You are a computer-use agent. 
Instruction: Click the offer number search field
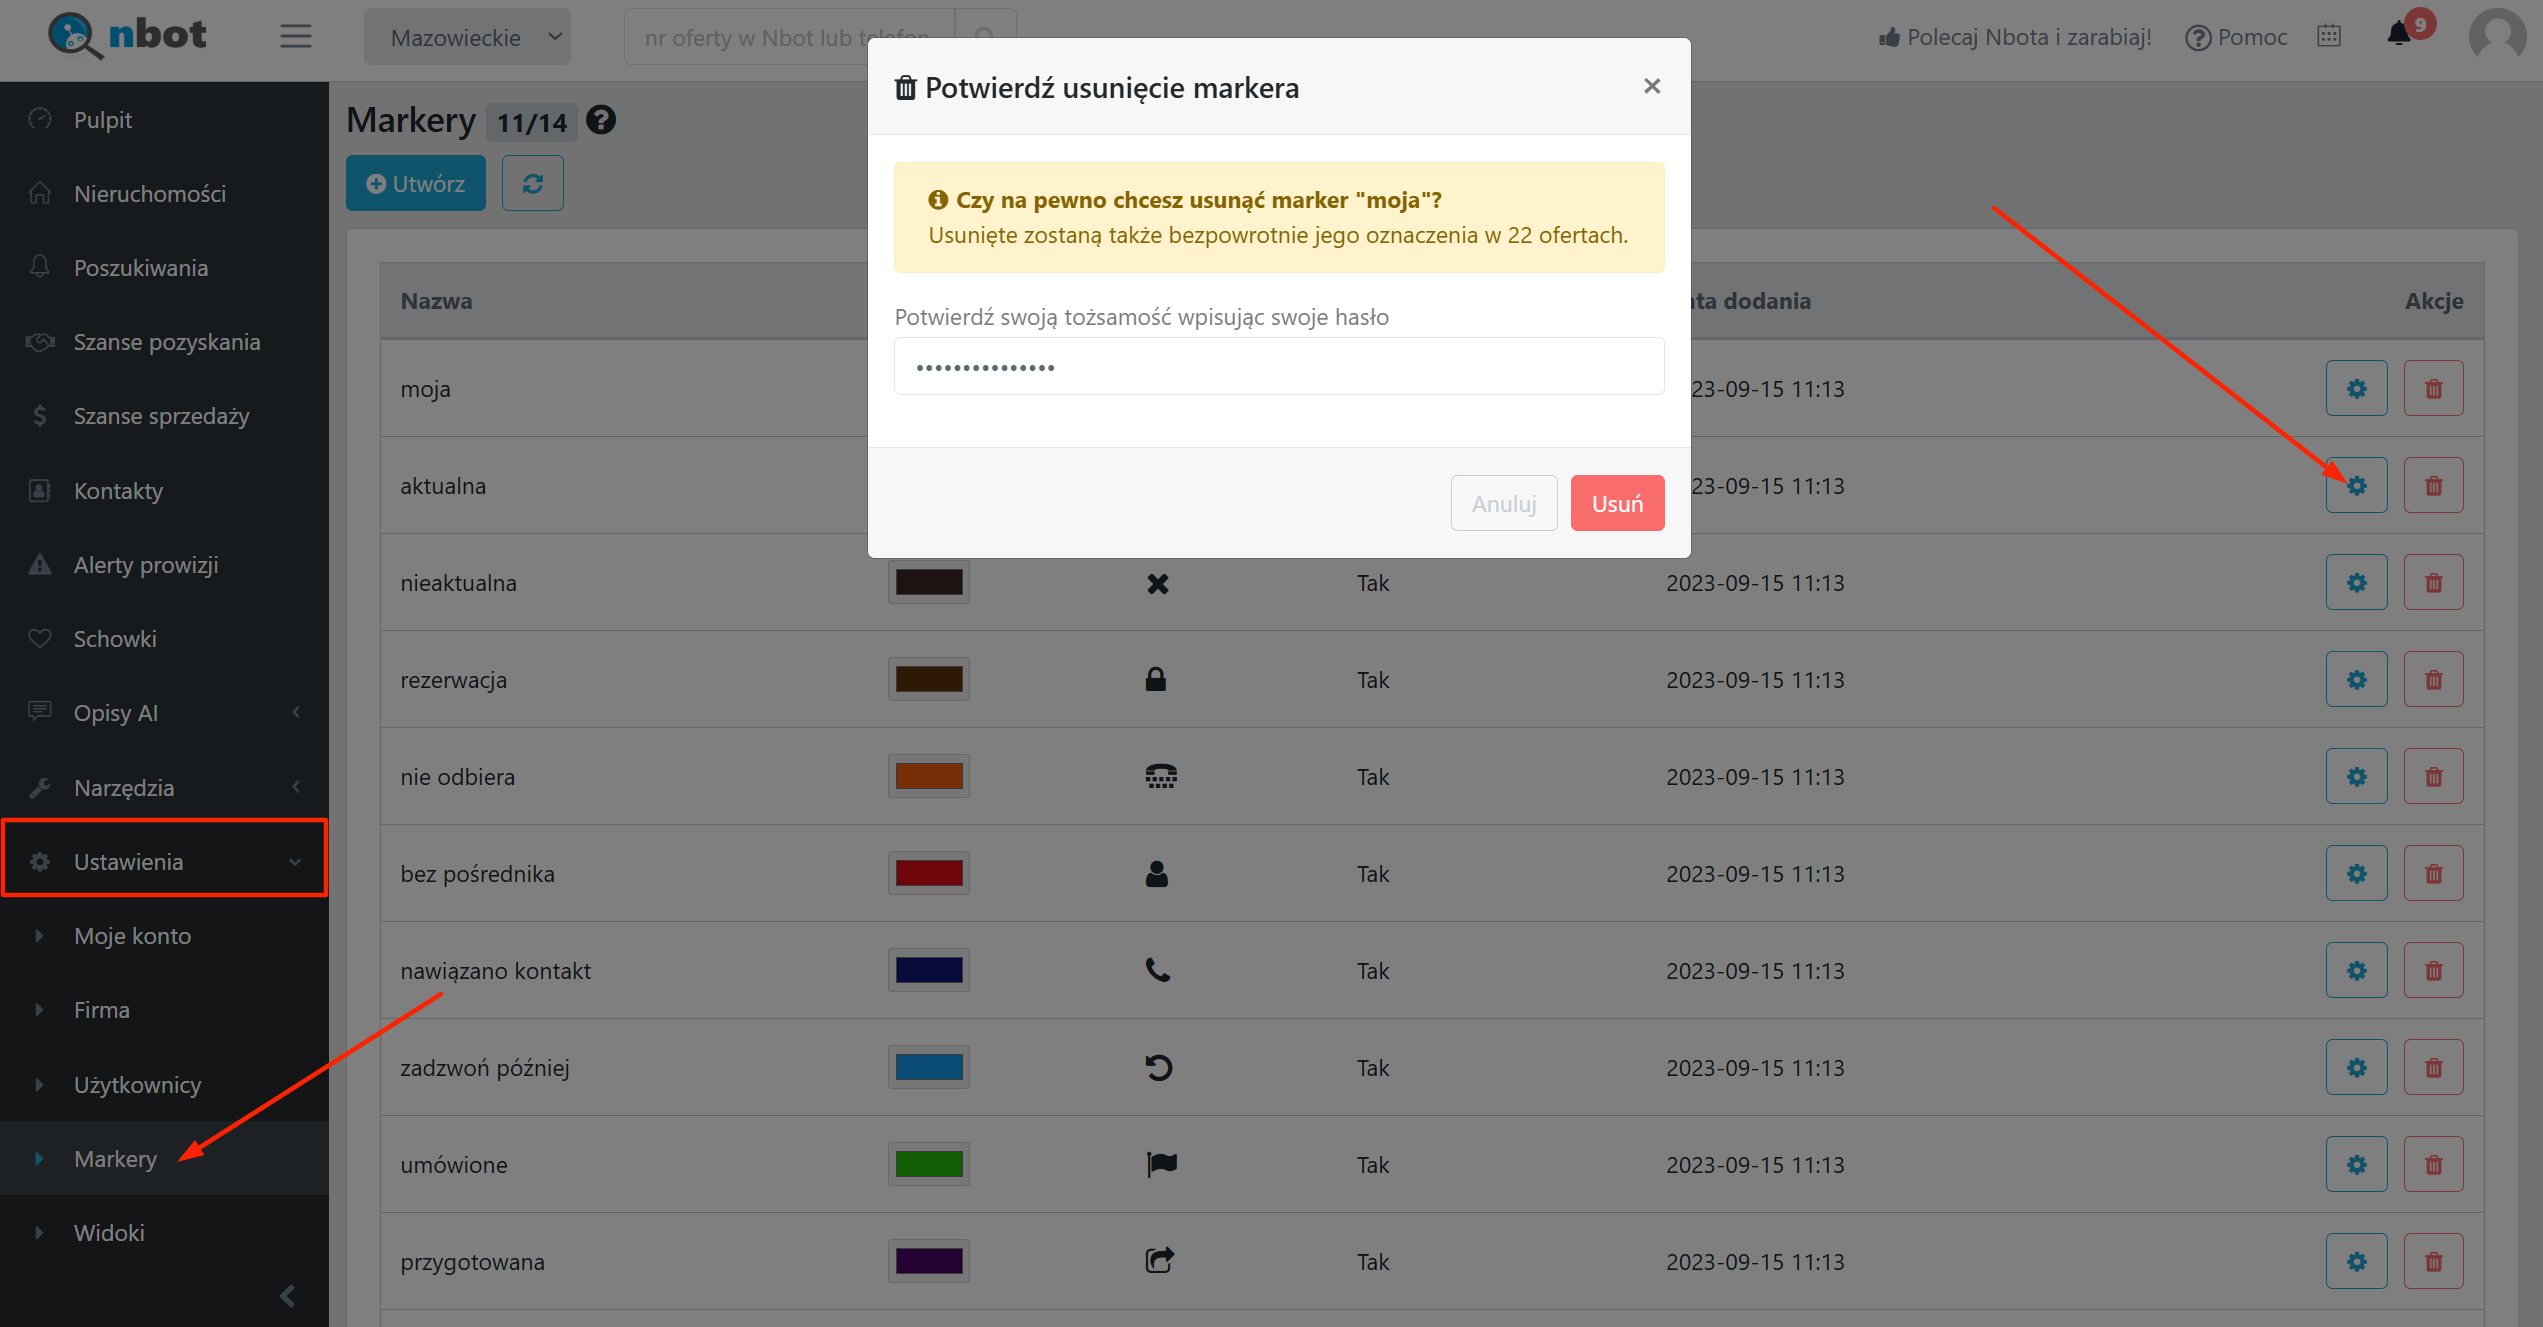(x=790, y=37)
